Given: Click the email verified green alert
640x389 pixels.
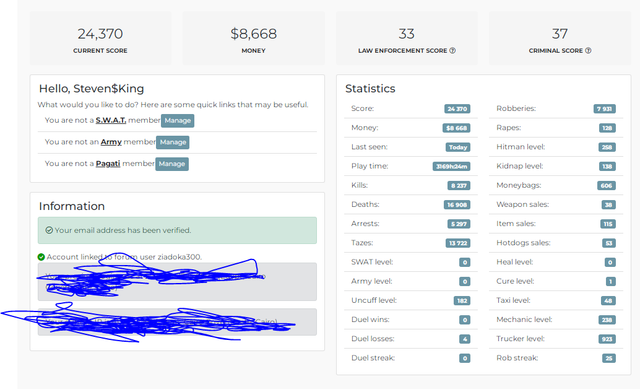Looking at the screenshot, I should point(177,230).
